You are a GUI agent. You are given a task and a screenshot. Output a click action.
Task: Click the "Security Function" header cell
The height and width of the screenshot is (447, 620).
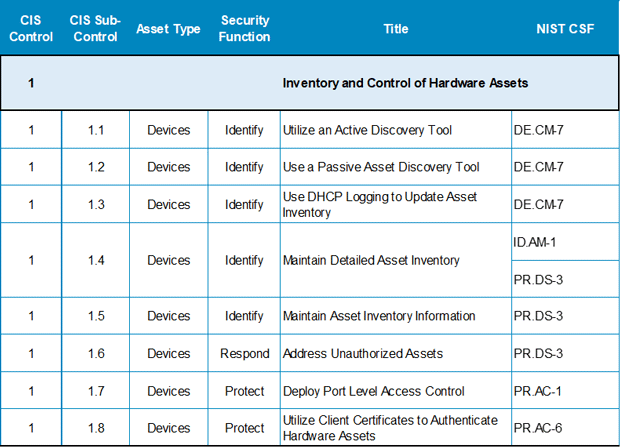point(245,29)
